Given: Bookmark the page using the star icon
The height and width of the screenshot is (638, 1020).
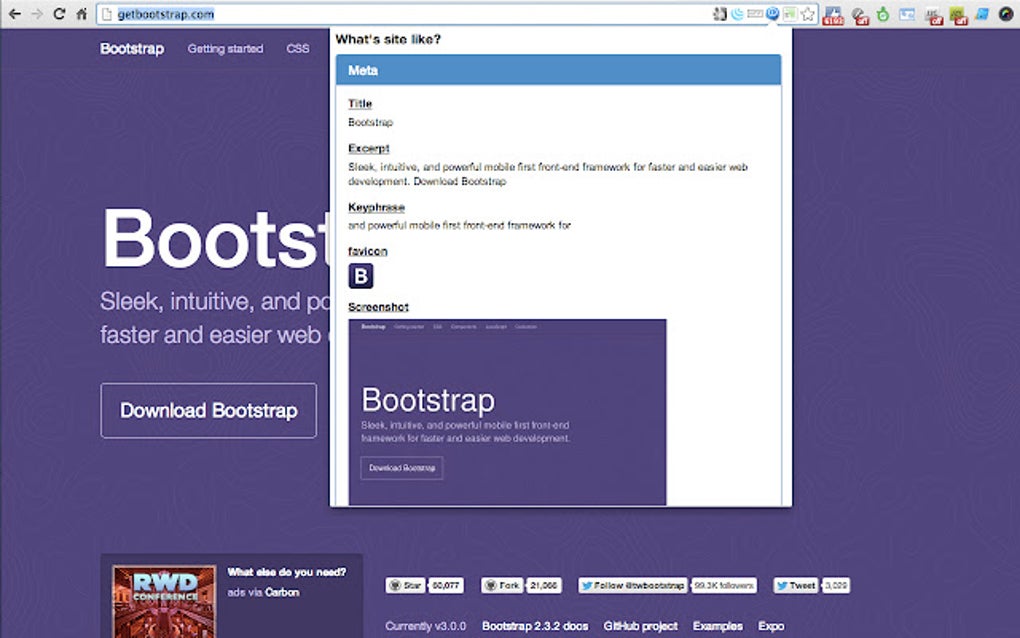Looking at the screenshot, I should point(806,13).
